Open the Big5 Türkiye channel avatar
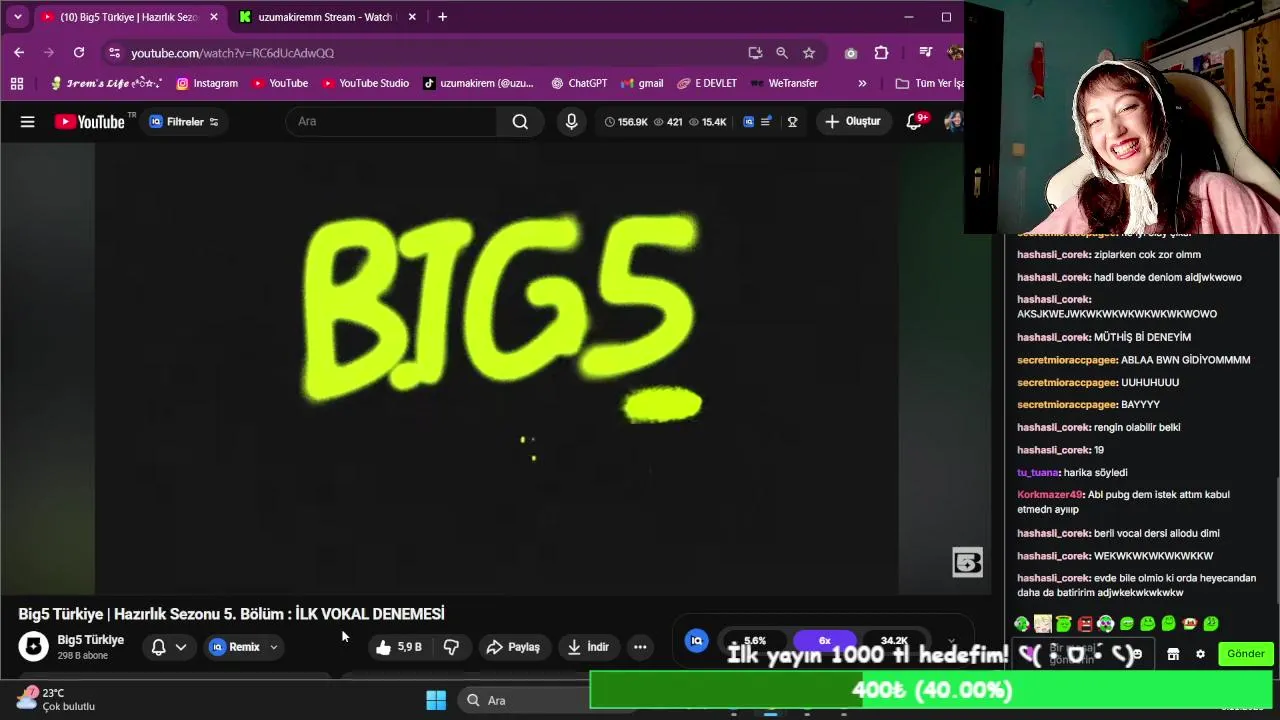 pyautogui.click(x=33, y=646)
